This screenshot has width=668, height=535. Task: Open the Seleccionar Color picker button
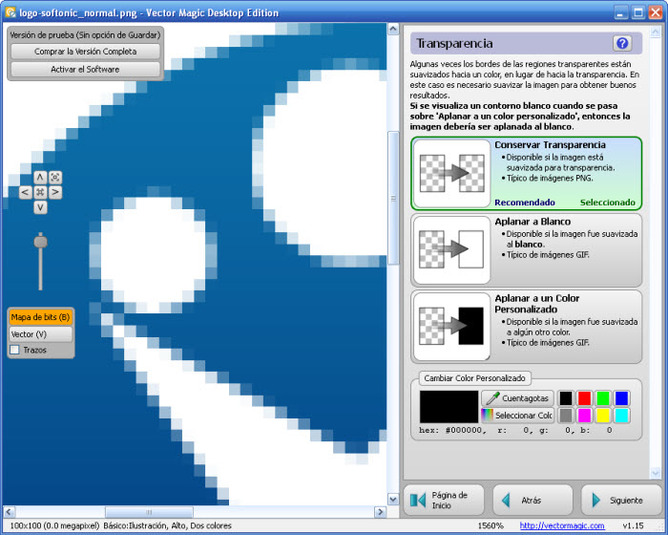tap(518, 415)
